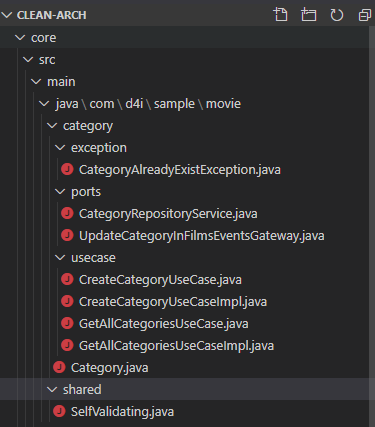
Task: Open CreateCategoryUseCase.java file
Action: click(x=160, y=280)
